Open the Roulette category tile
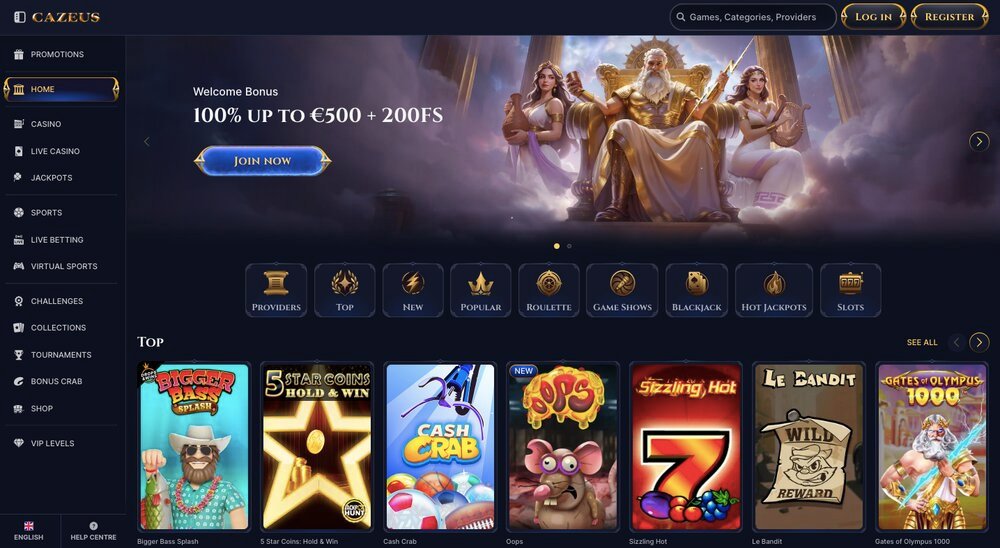The width and height of the screenshot is (1000, 548). (x=548, y=290)
